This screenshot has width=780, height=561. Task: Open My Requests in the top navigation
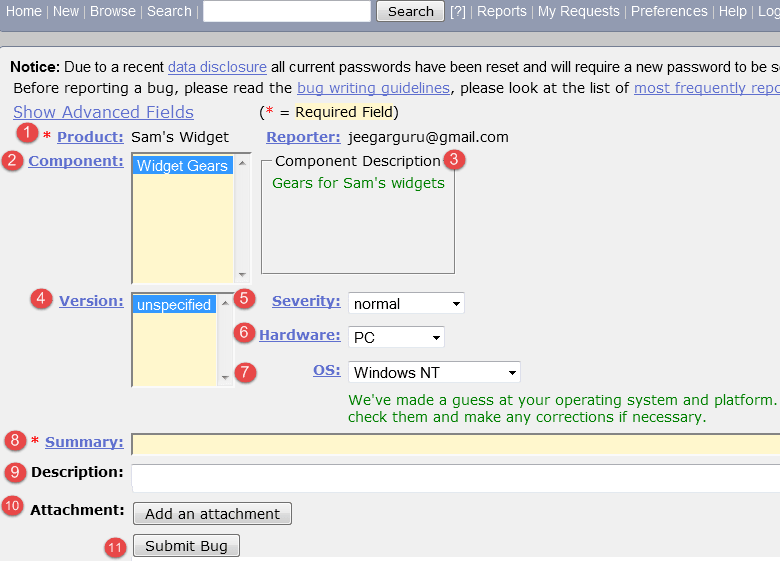578,11
